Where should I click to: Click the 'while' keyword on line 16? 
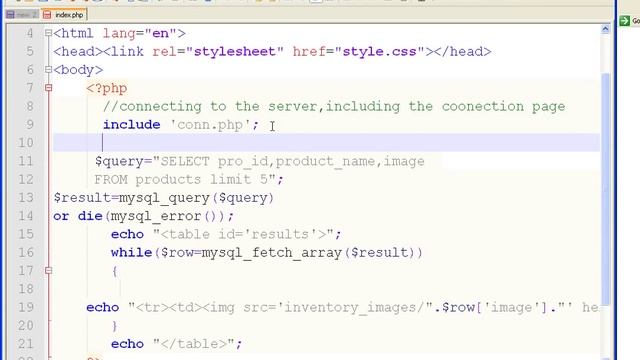click(131, 253)
